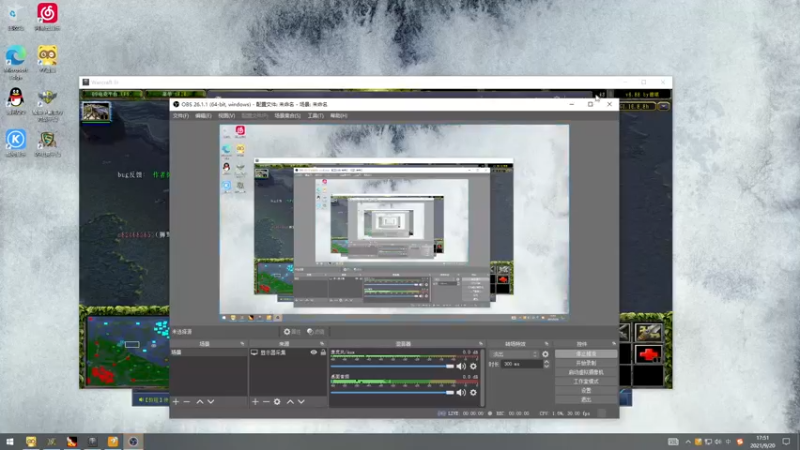Image resolution: width=800 pixels, height=450 pixels.
Task: Add a new scene with the plus button
Action: point(176,402)
